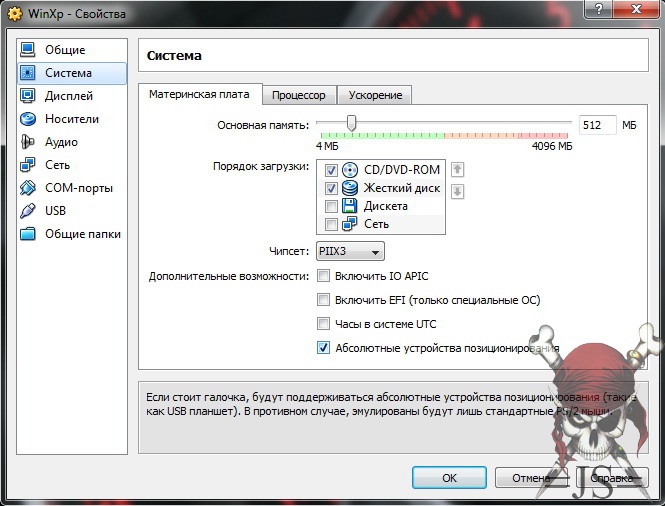The width and height of the screenshot is (665, 506).
Task: Switch to Материнская плата tab
Action: (x=199, y=94)
